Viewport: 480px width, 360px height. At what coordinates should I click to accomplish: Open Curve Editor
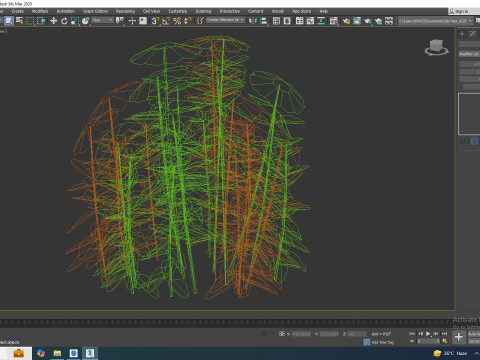pyautogui.click(x=310, y=21)
